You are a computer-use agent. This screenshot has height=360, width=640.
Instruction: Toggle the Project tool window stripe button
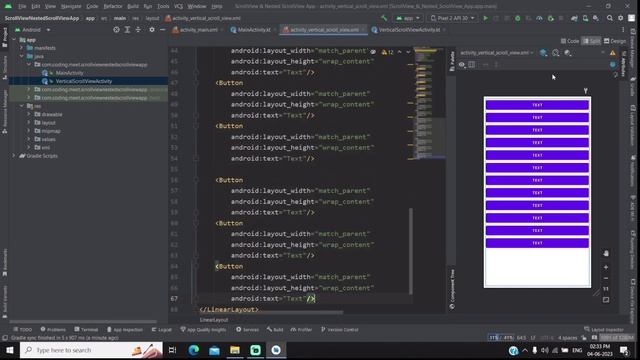[4, 38]
